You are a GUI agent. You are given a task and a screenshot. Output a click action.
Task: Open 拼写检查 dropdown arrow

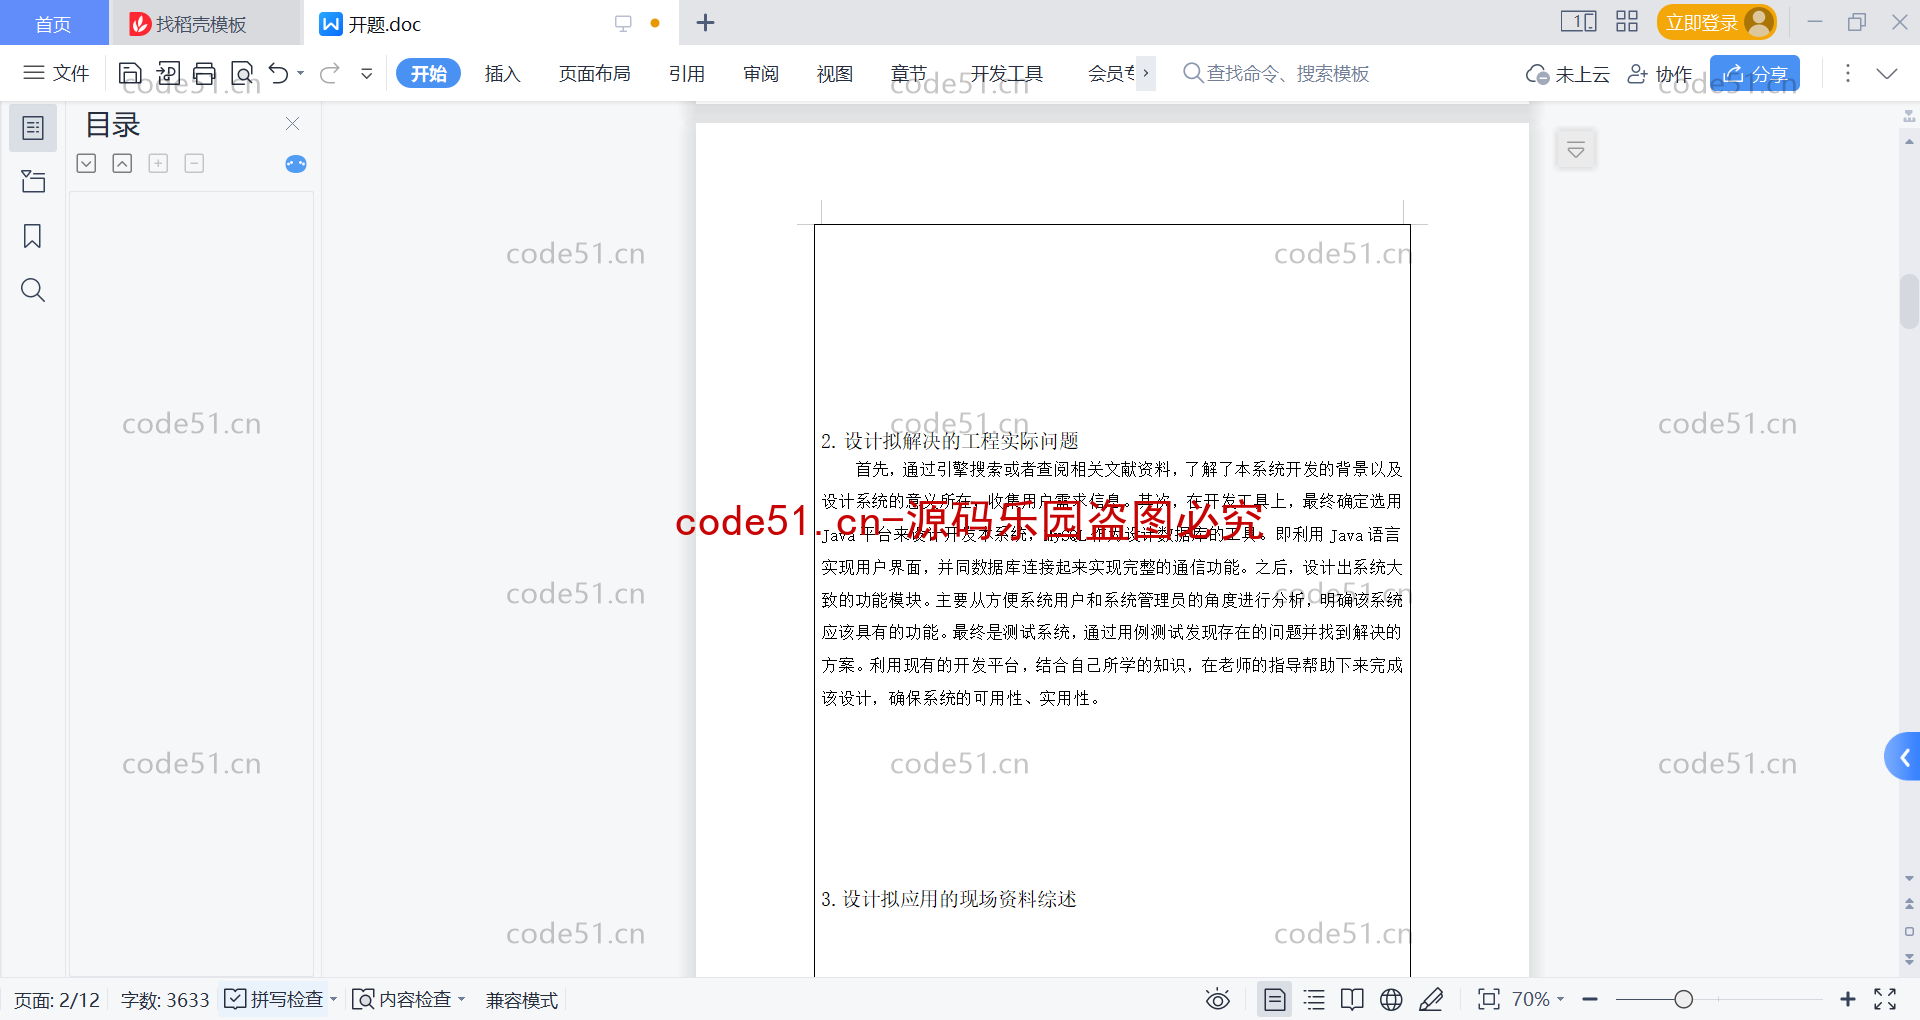coord(334,999)
